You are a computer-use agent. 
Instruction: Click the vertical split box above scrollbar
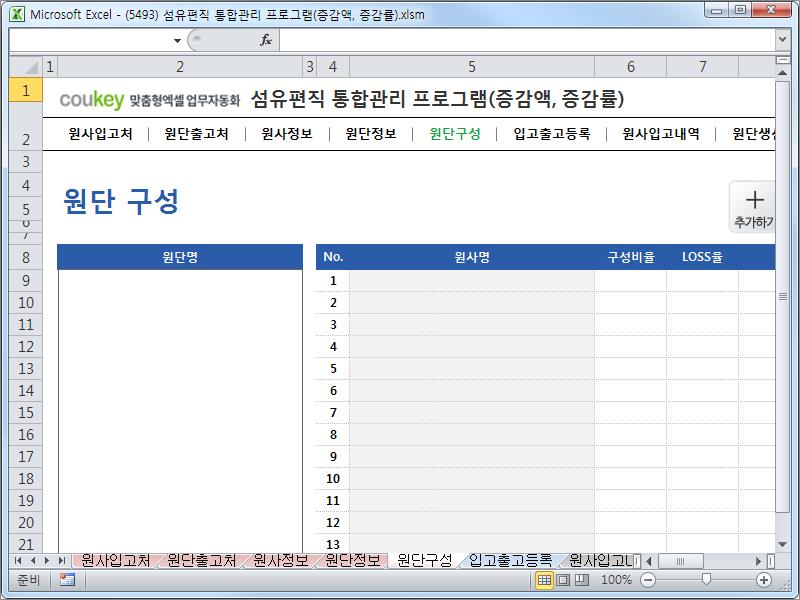click(782, 60)
